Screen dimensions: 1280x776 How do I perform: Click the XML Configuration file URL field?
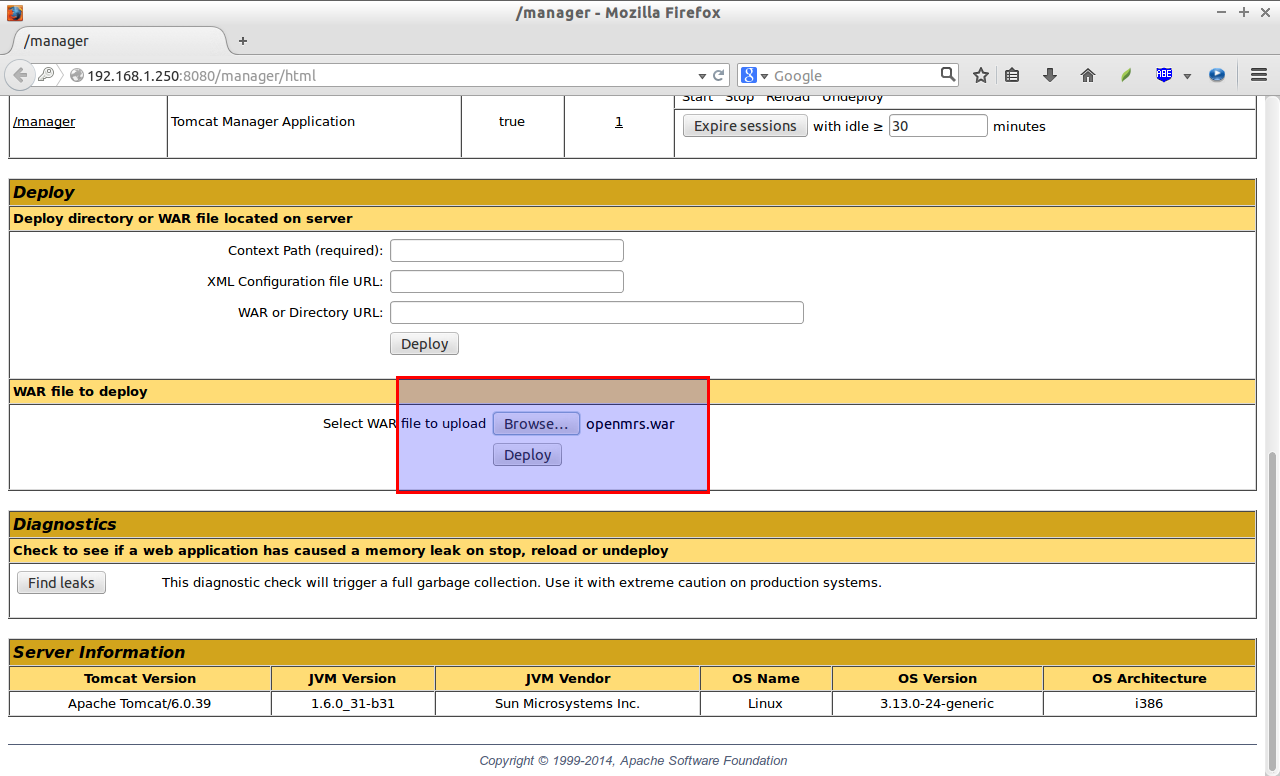click(x=507, y=281)
